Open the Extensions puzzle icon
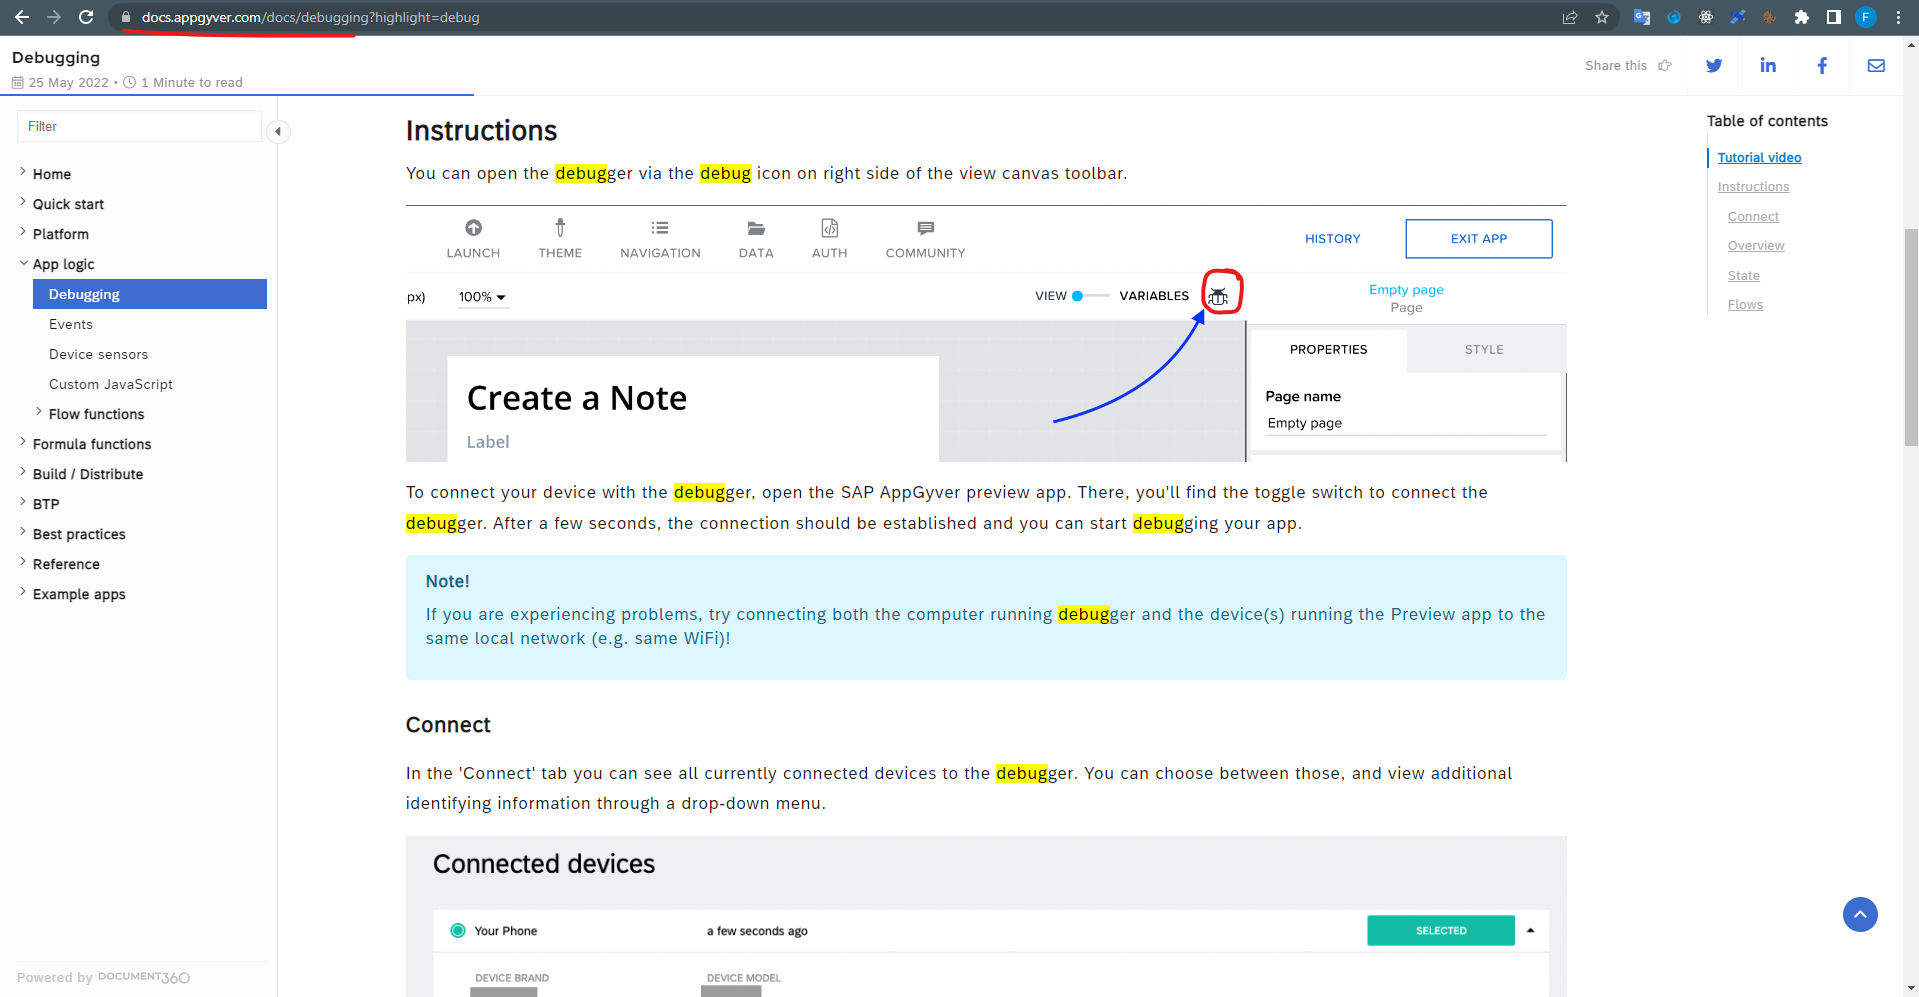Image resolution: width=1919 pixels, height=997 pixels. 1802,17
